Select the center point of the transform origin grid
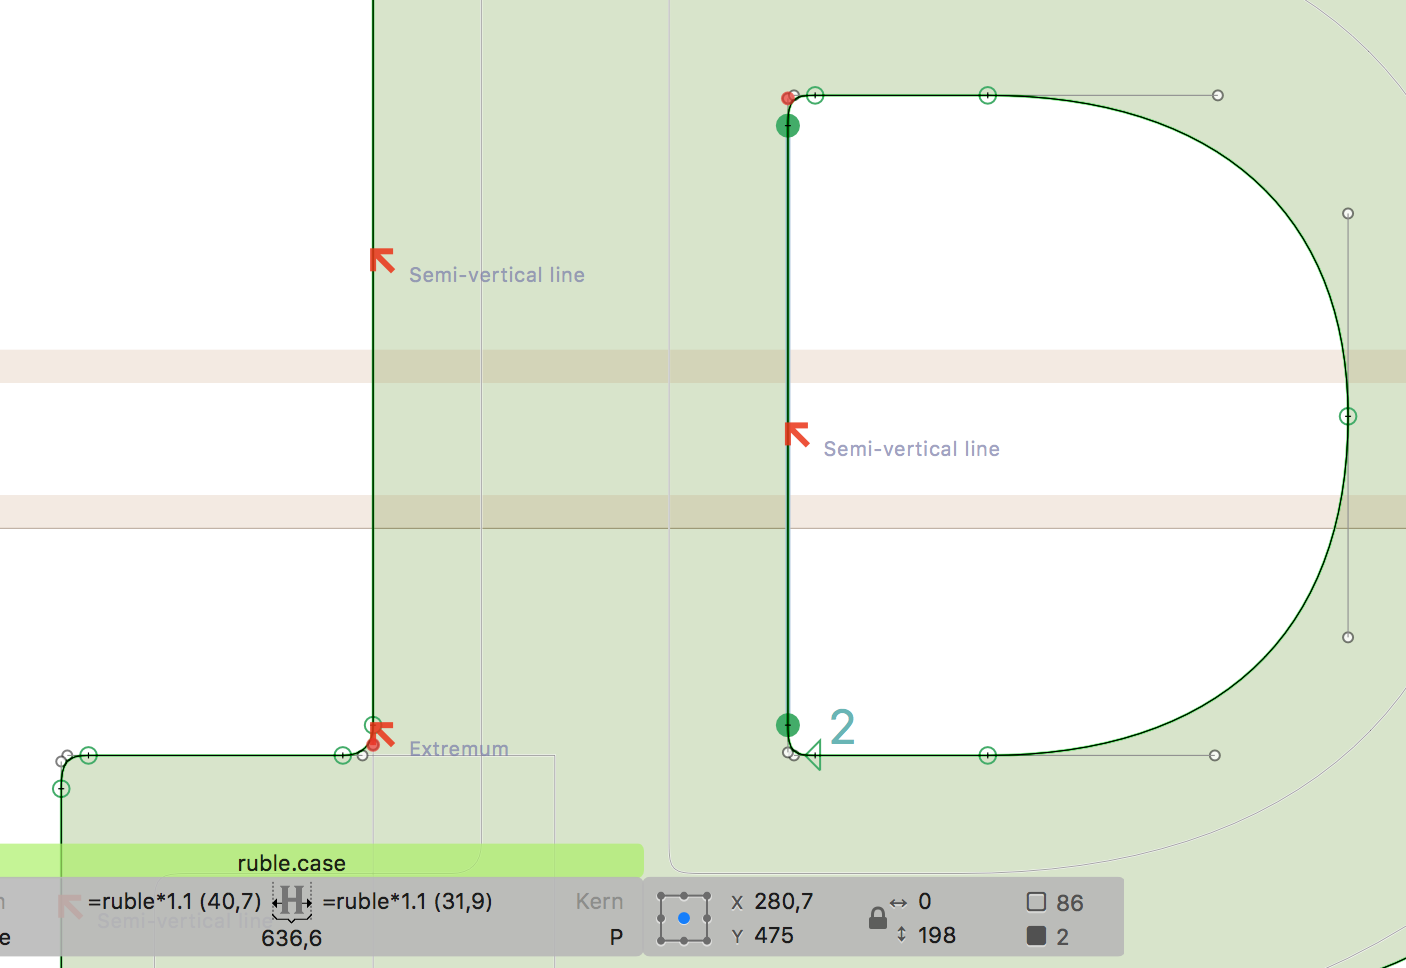Image resolution: width=1406 pixels, height=968 pixels. tap(684, 918)
